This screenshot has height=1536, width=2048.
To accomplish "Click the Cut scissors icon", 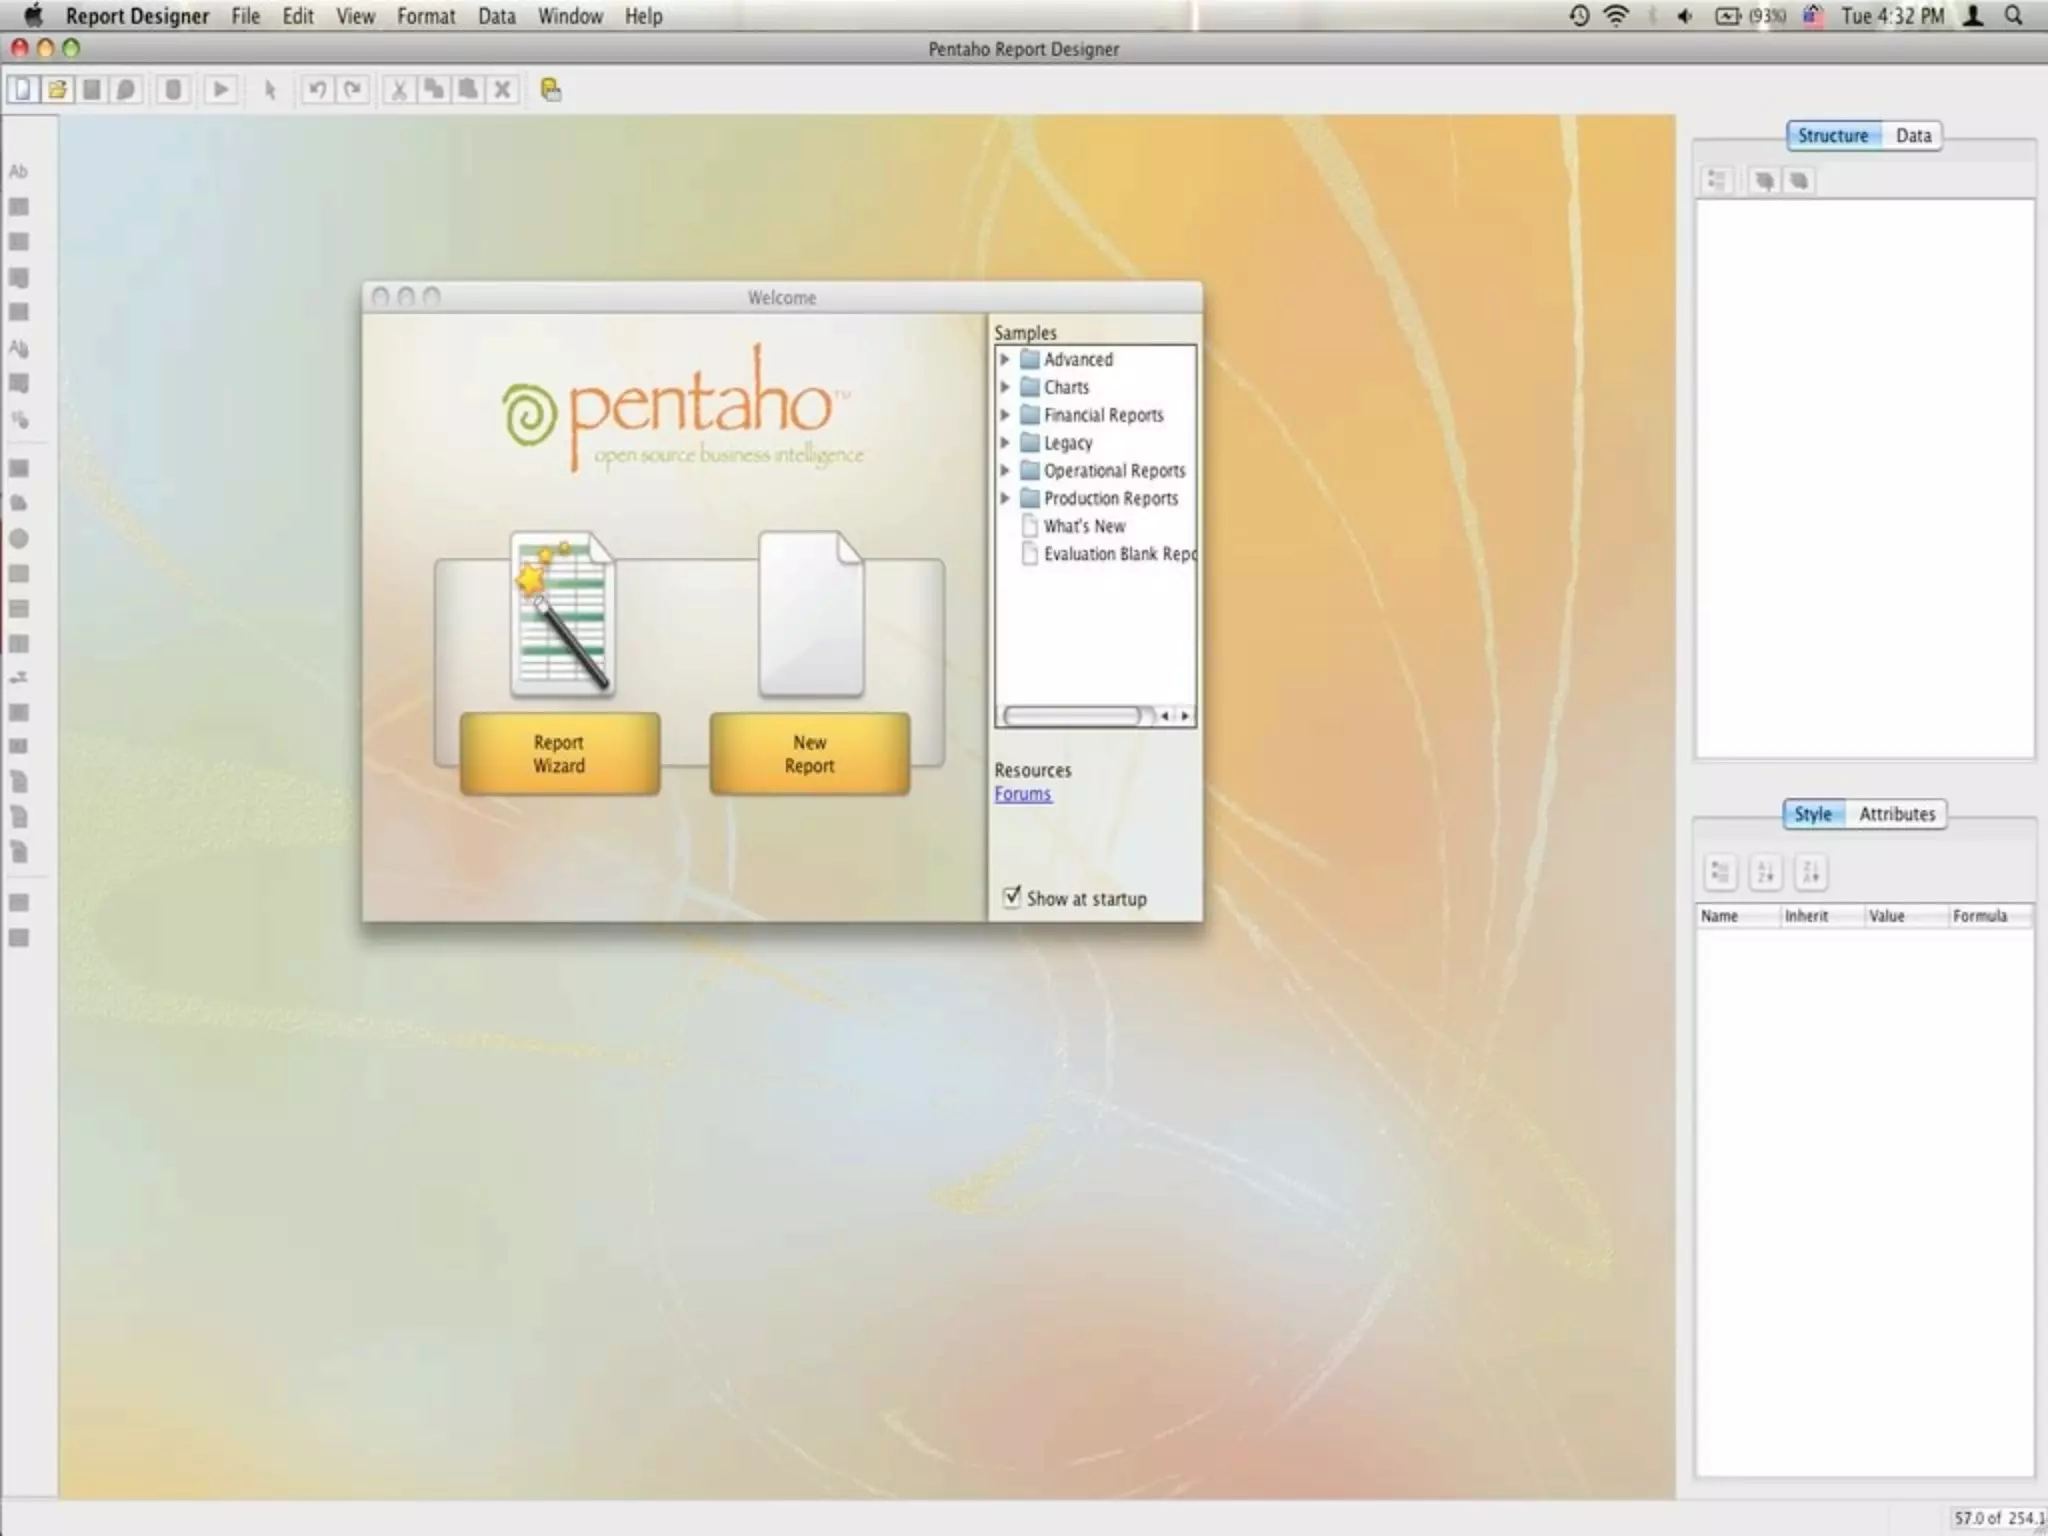I will tap(398, 90).
